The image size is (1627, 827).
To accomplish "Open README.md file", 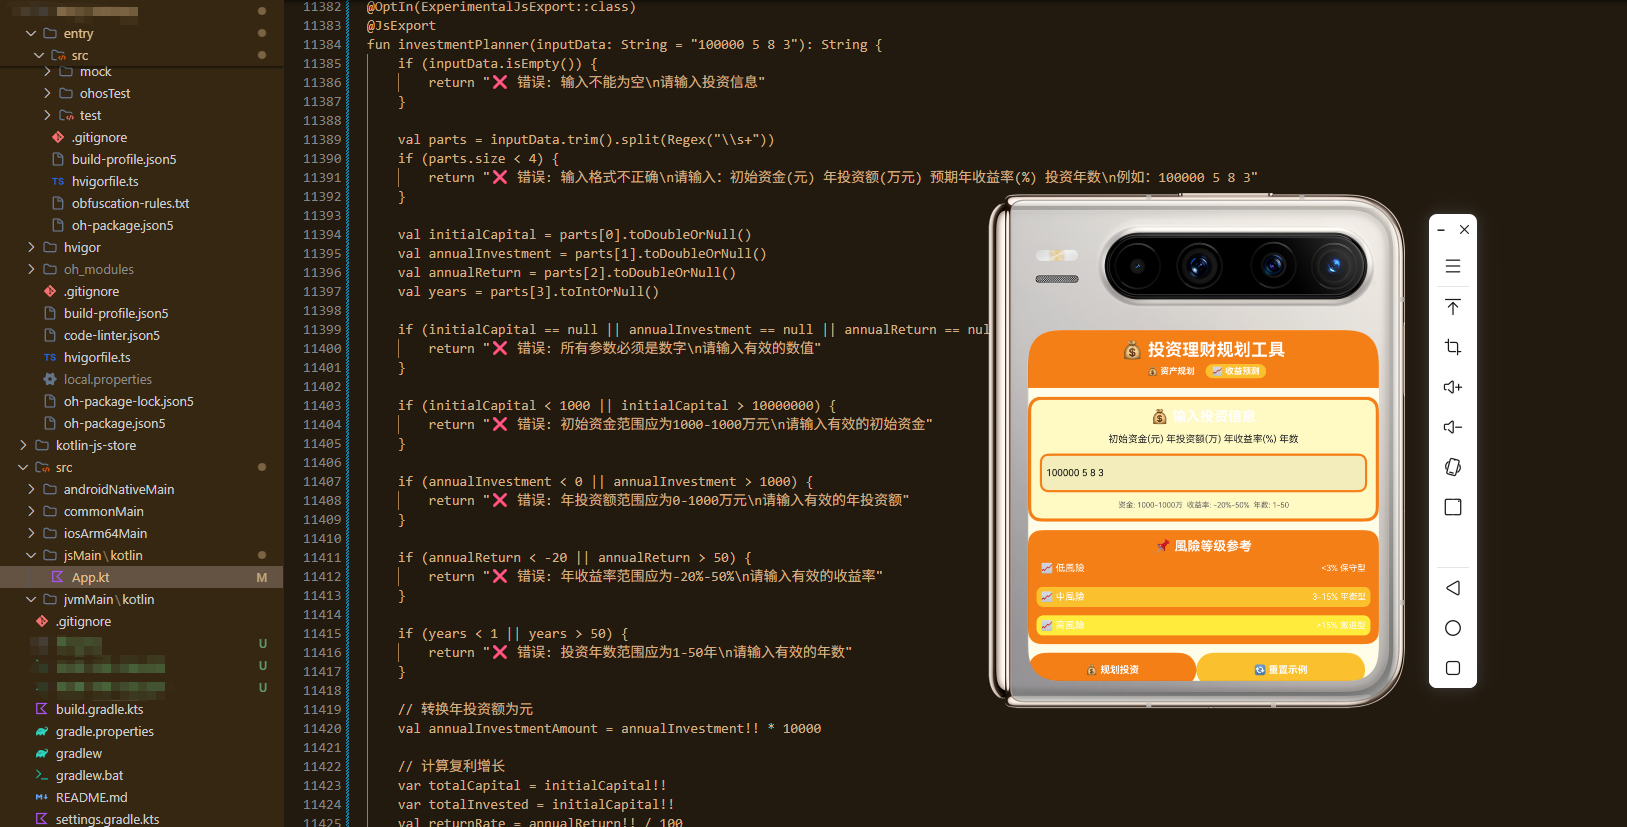I will [92, 797].
